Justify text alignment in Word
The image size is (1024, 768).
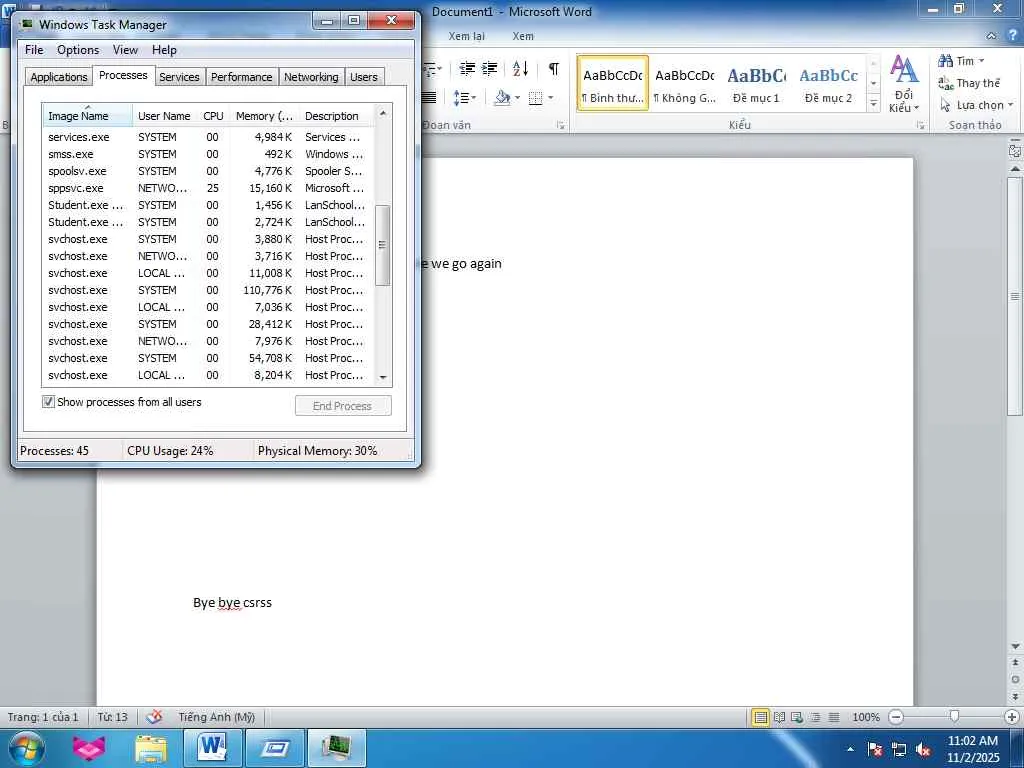pos(429,98)
